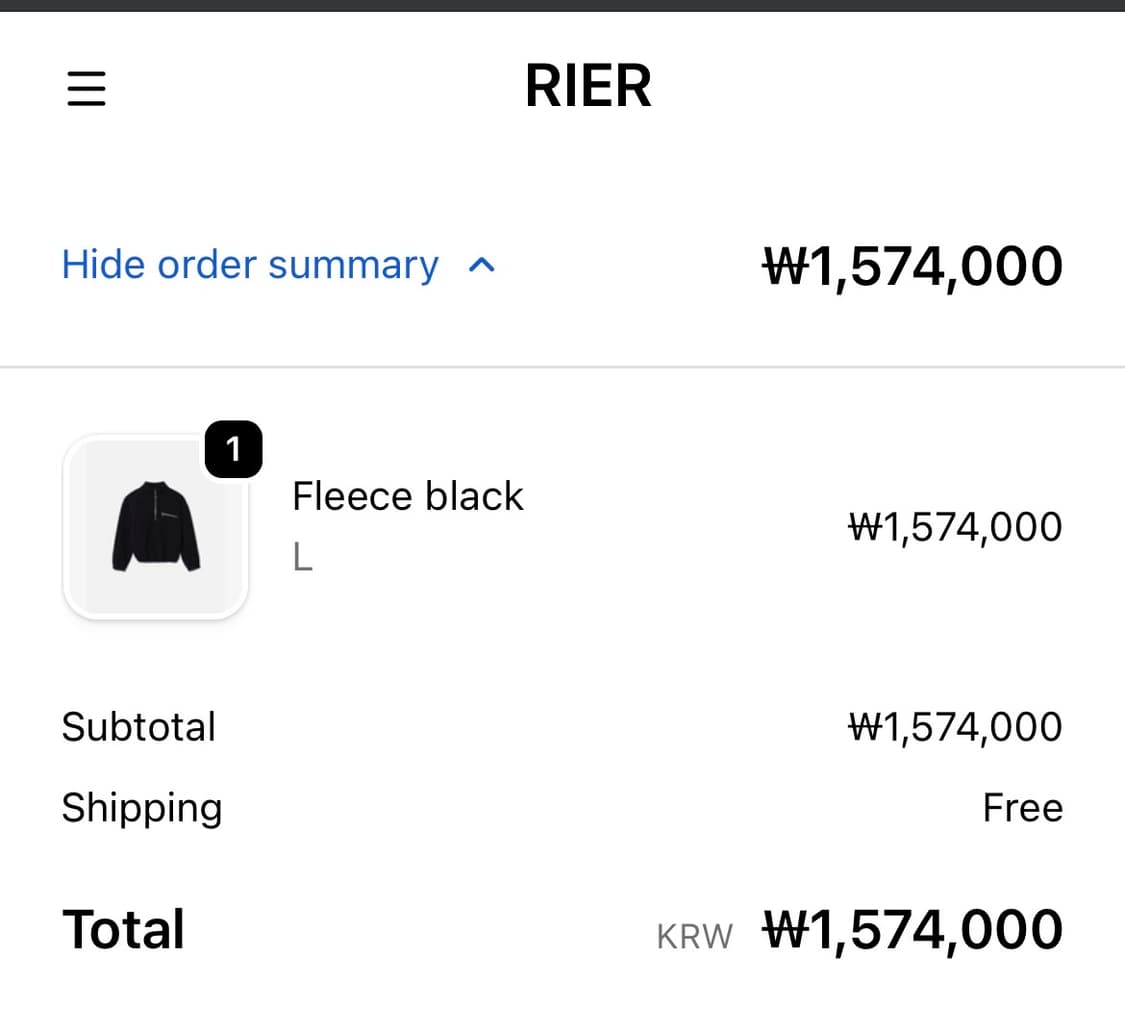Click the size L label
Image resolution: width=1125 pixels, height=1012 pixels.
pos(302,557)
